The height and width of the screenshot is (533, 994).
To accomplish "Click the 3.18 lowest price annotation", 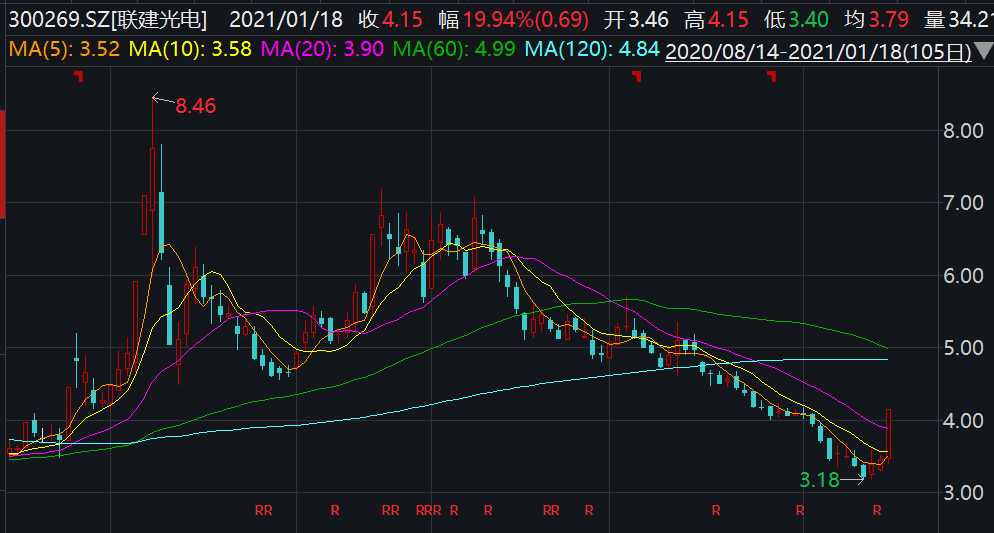I will tap(819, 480).
